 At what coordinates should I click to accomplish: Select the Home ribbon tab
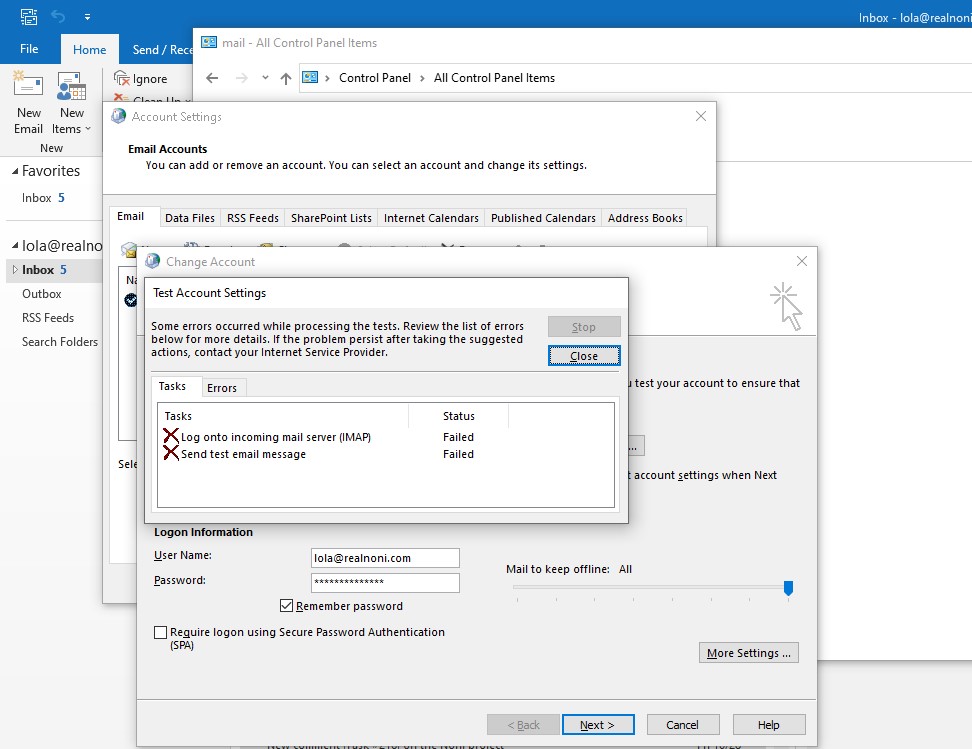point(89,50)
